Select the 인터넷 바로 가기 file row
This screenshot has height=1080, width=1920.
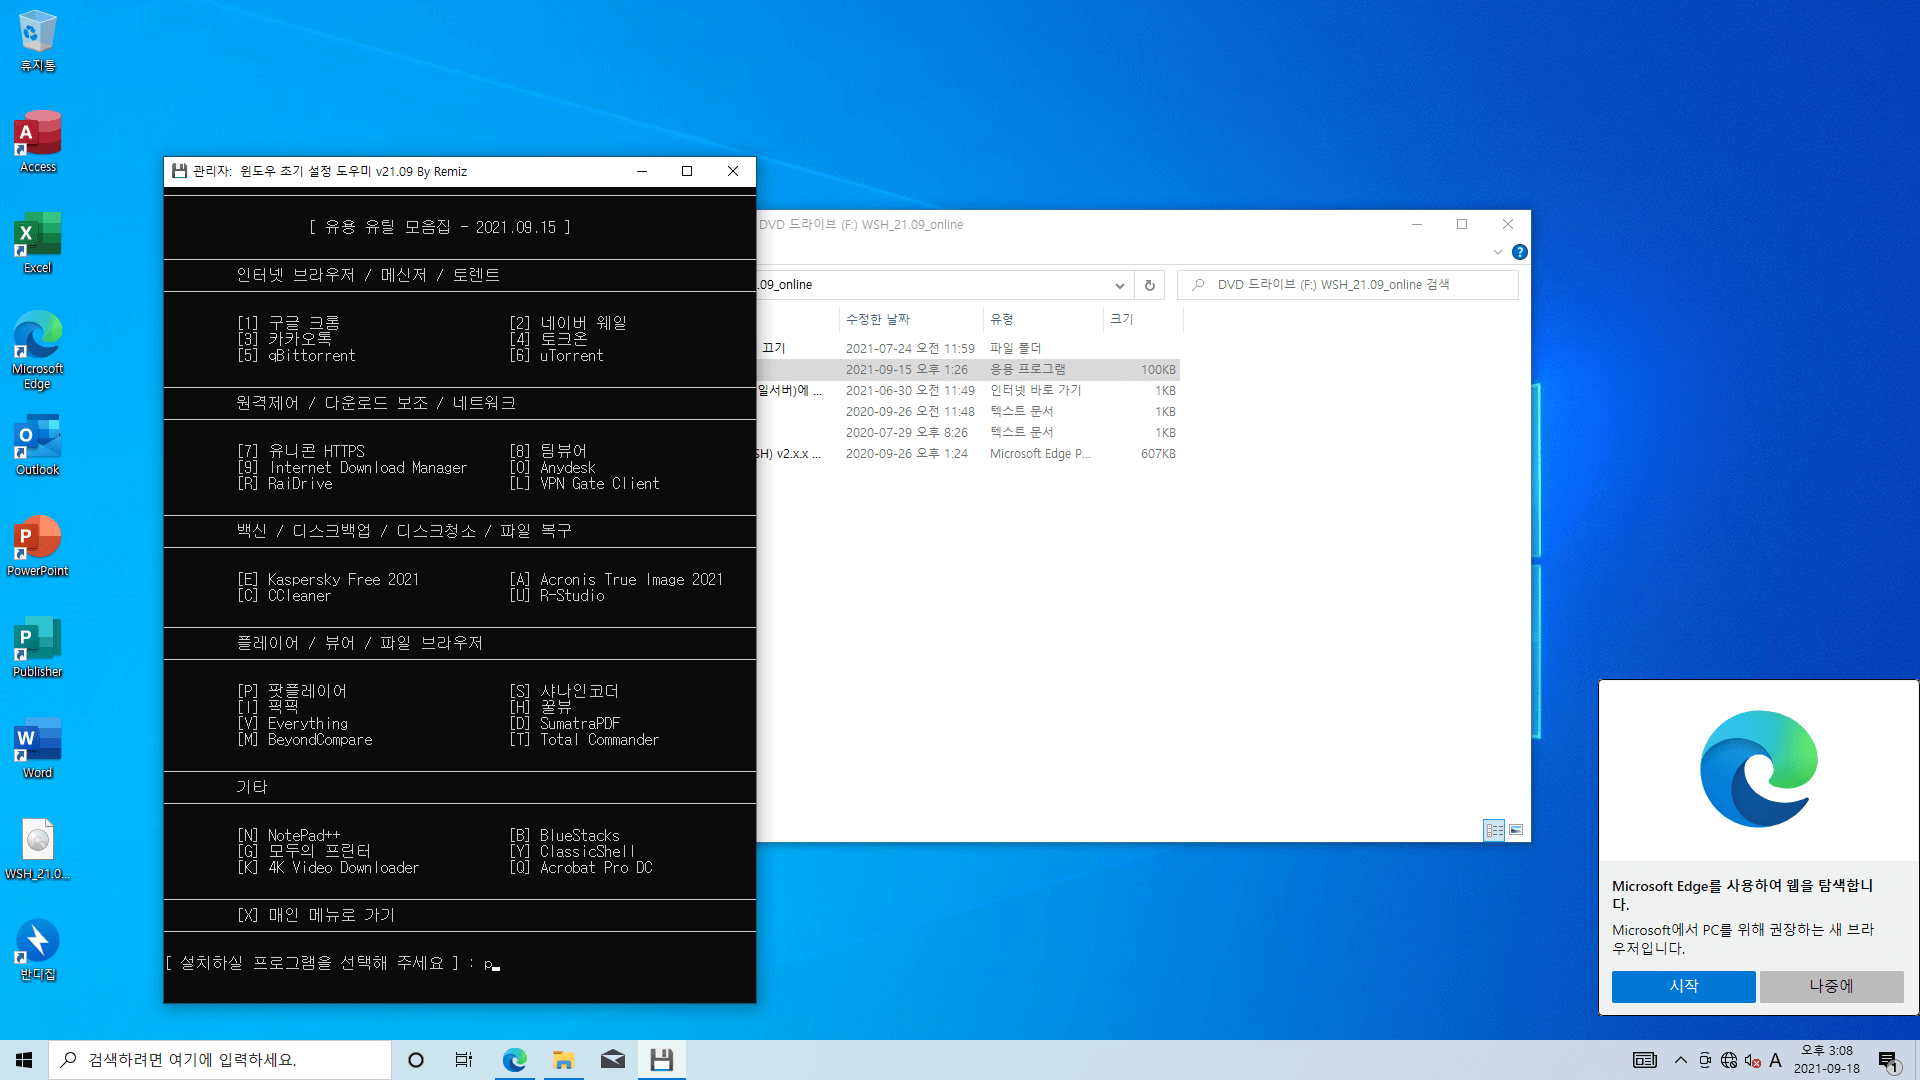click(x=968, y=391)
